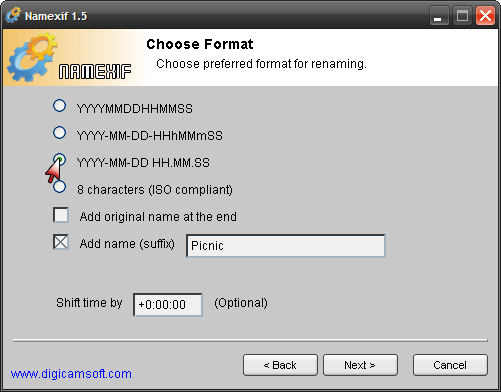Select the YYYY-MM-DD HH.MM.SS radio button
501x392 pixels.
click(59, 160)
